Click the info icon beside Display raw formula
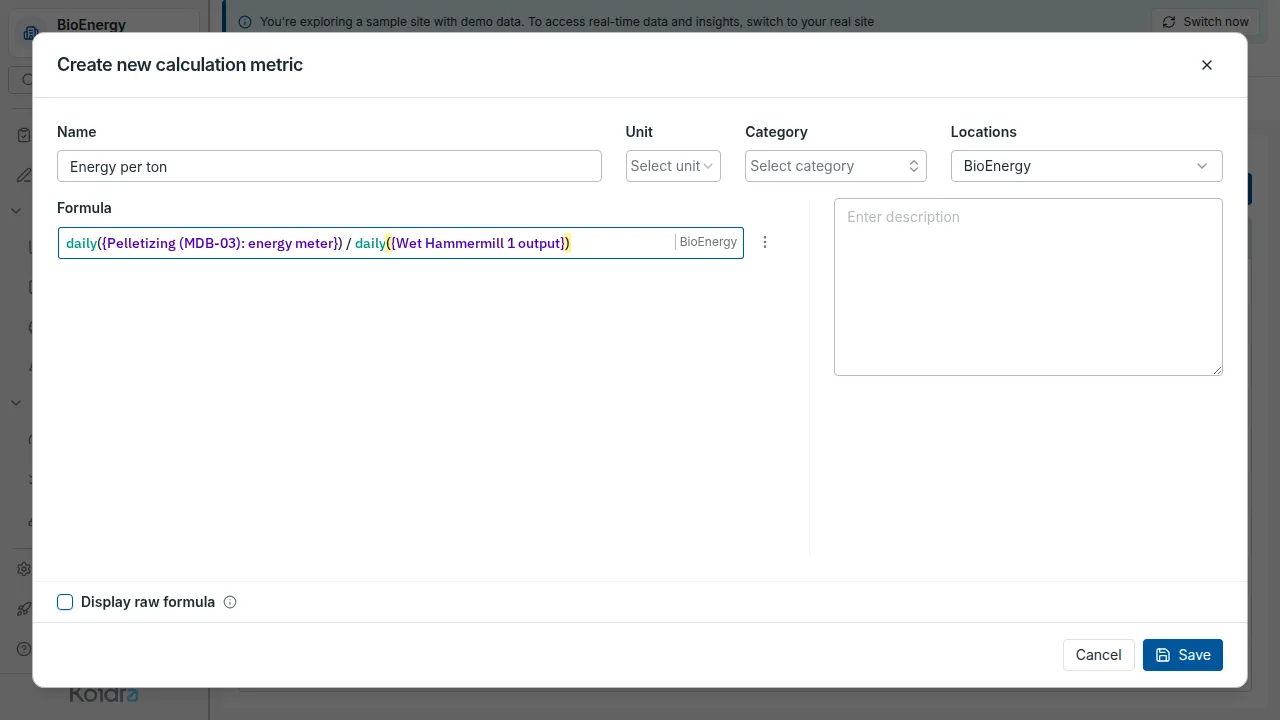 pos(230,602)
